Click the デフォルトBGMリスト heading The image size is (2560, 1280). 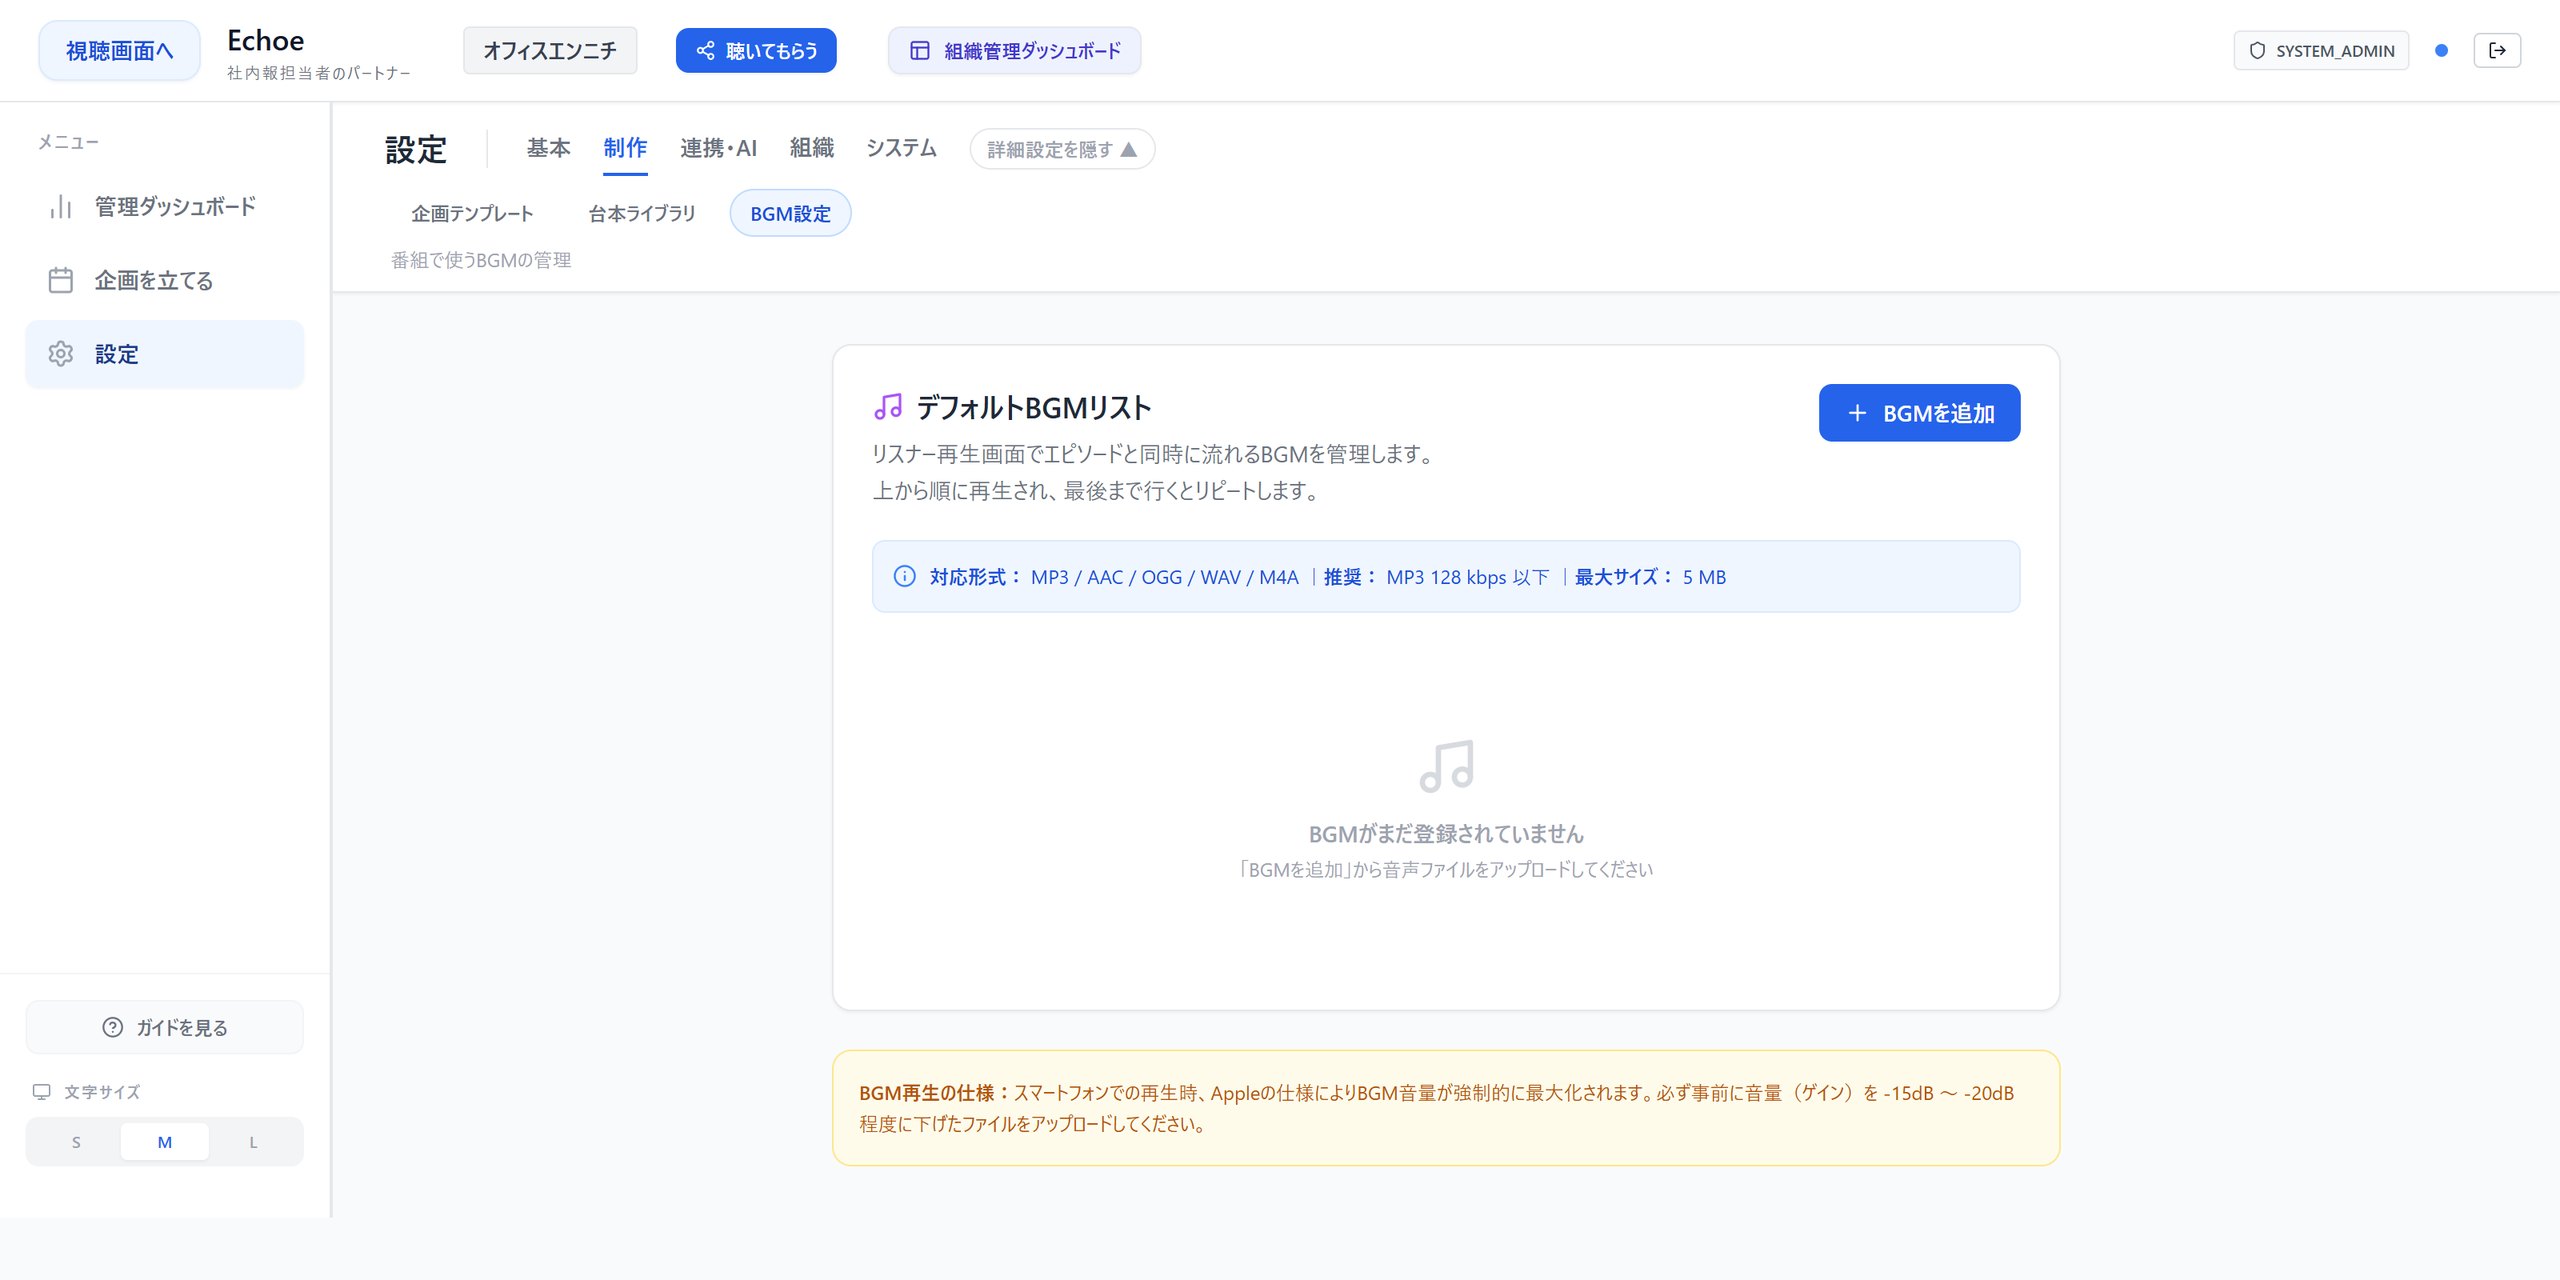pyautogui.click(x=1033, y=407)
